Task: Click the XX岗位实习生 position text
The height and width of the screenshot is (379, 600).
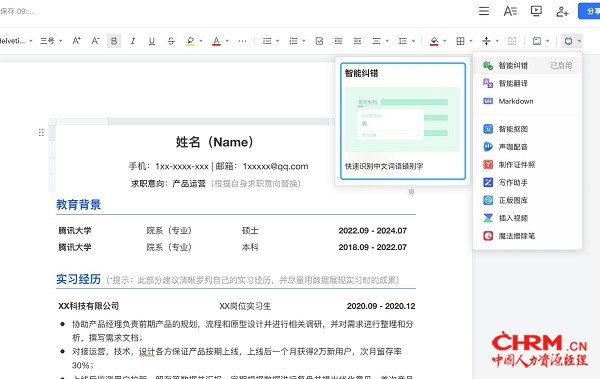Action: (x=245, y=306)
